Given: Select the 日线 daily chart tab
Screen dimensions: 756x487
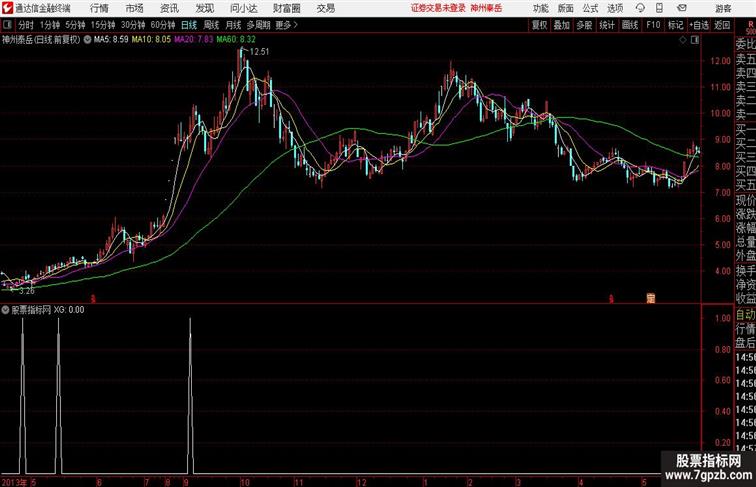Looking at the screenshot, I should coord(189,25).
